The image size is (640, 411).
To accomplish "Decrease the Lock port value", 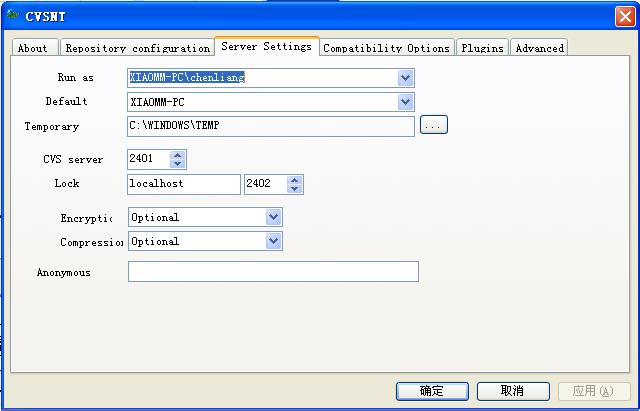I will (294, 189).
